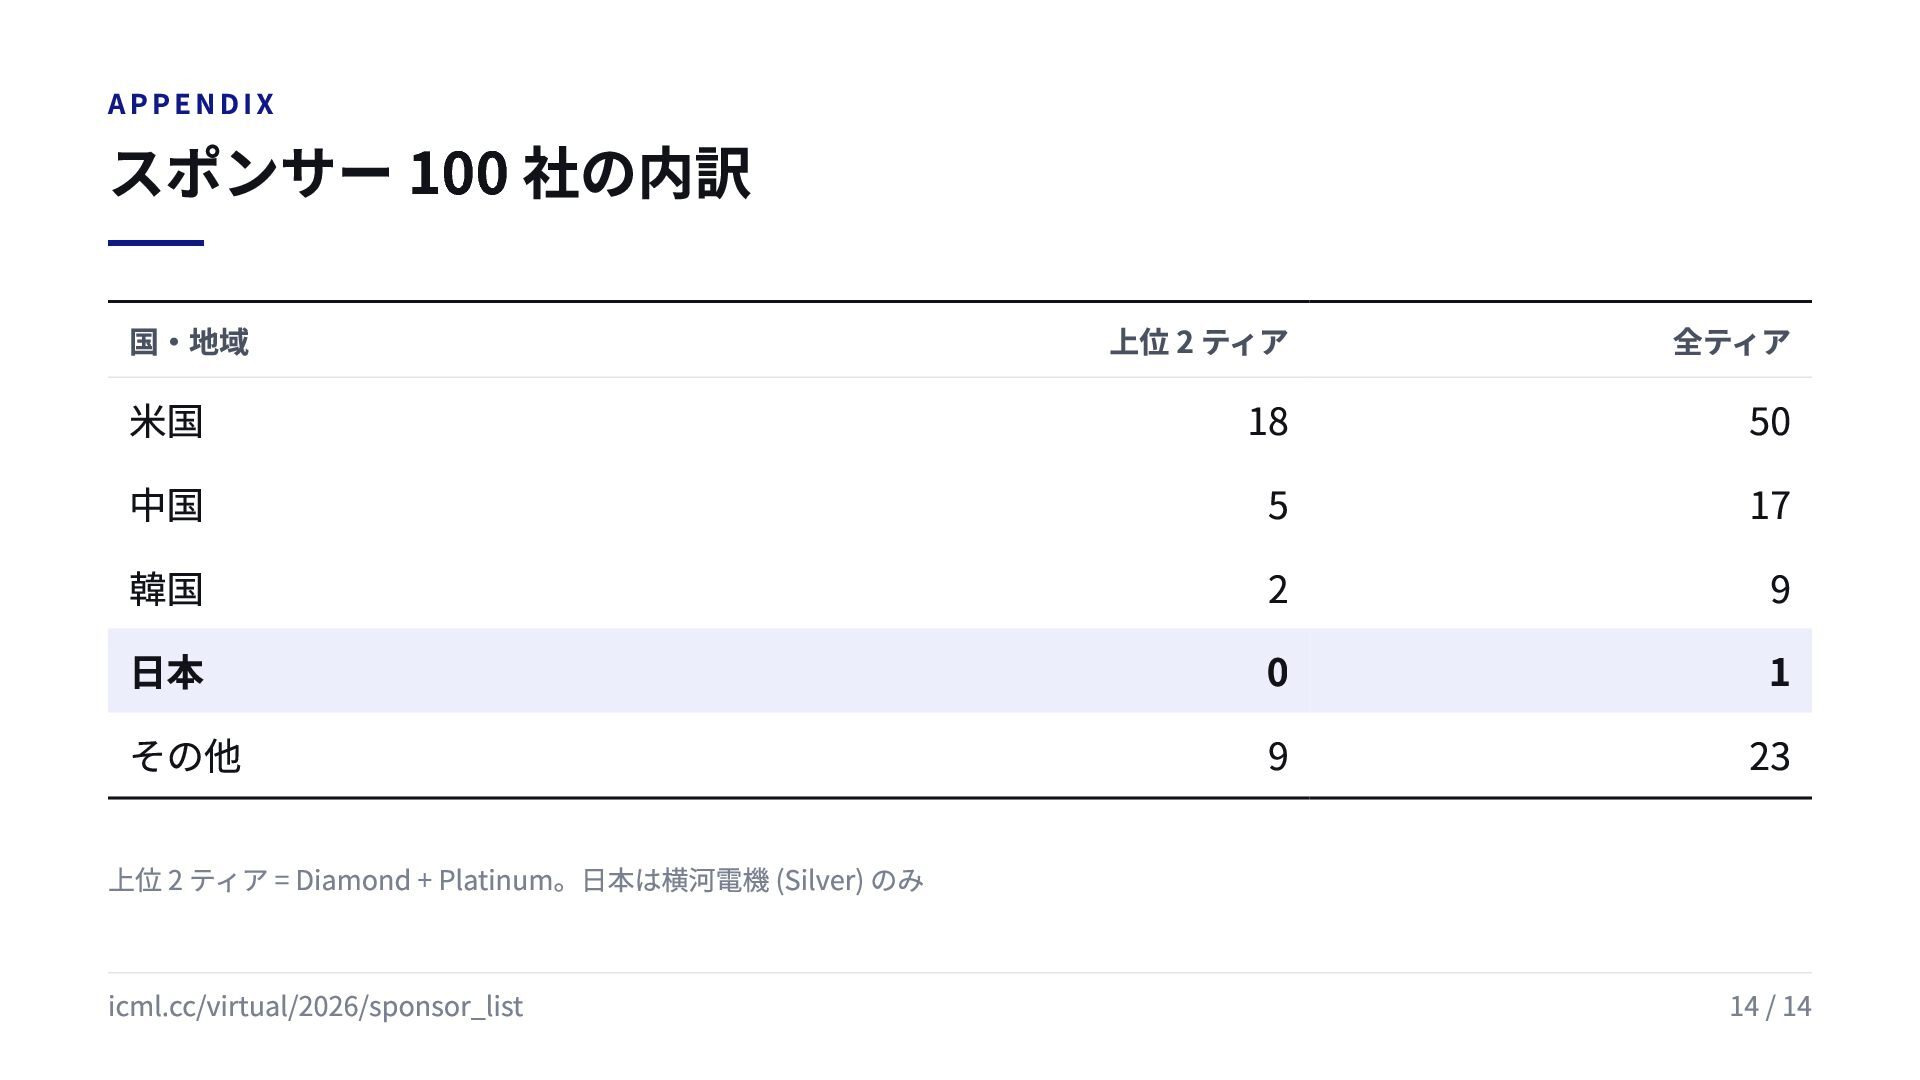Viewport: 1920px width, 1080px height.
Task: Select the その他 row label
Action: (x=185, y=756)
